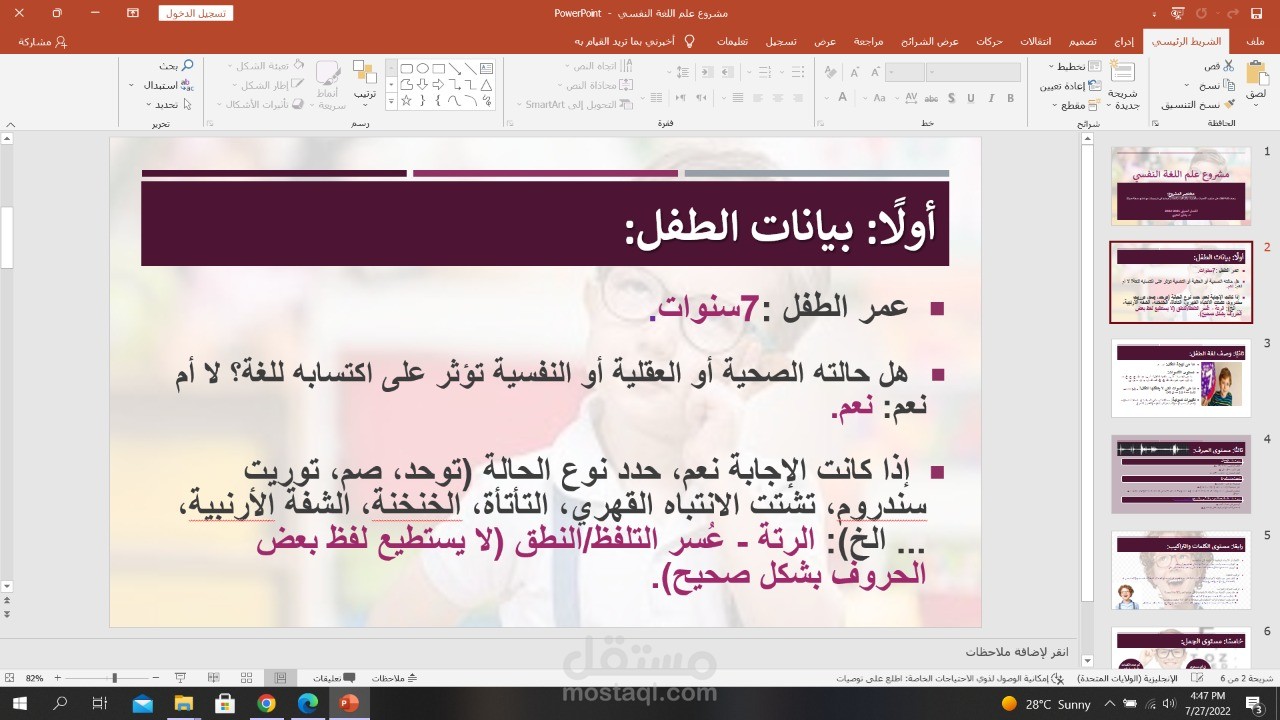This screenshot has height=720, width=1280.
Task: Pick the oval shape in shapes gallery
Action: click(x=423, y=68)
